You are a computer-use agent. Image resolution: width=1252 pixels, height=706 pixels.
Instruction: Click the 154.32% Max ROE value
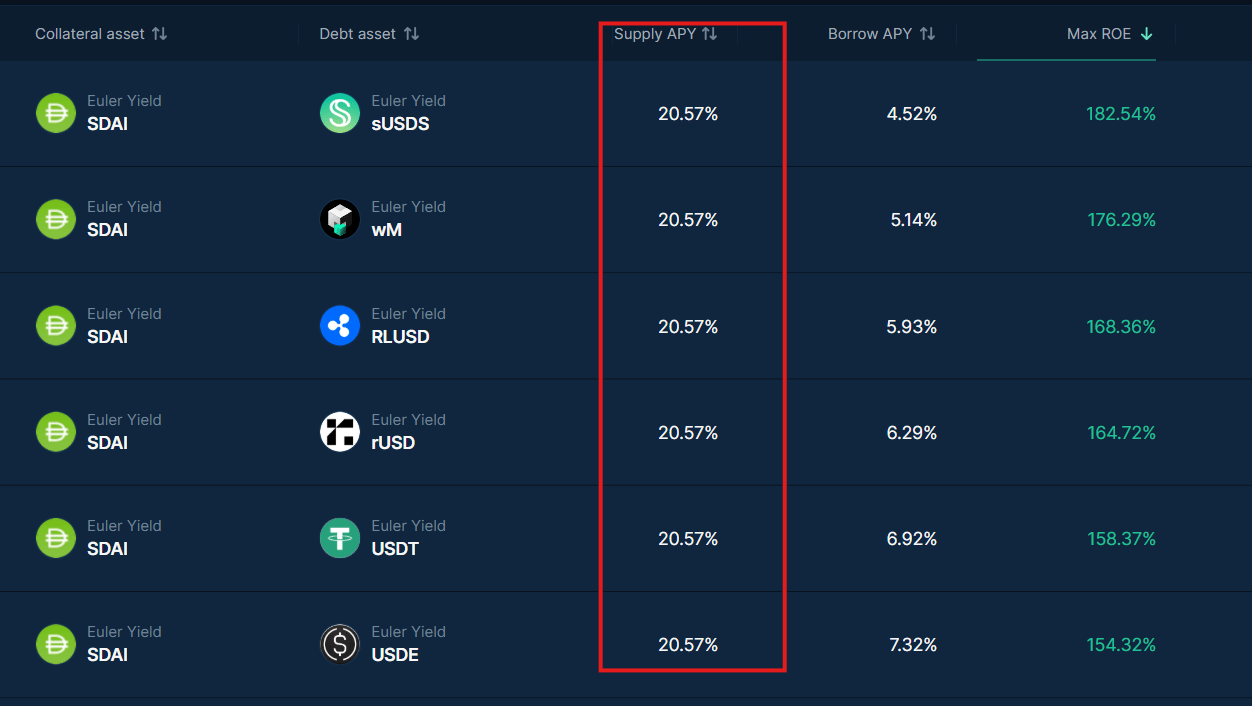[x=1121, y=645]
